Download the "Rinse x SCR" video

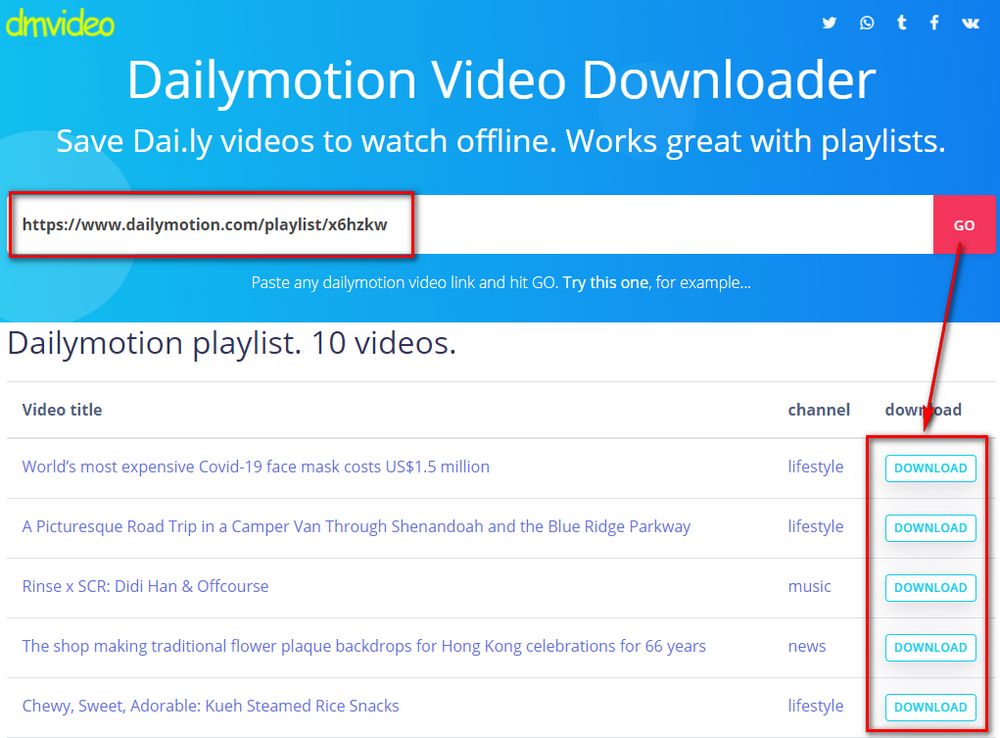tap(930, 588)
